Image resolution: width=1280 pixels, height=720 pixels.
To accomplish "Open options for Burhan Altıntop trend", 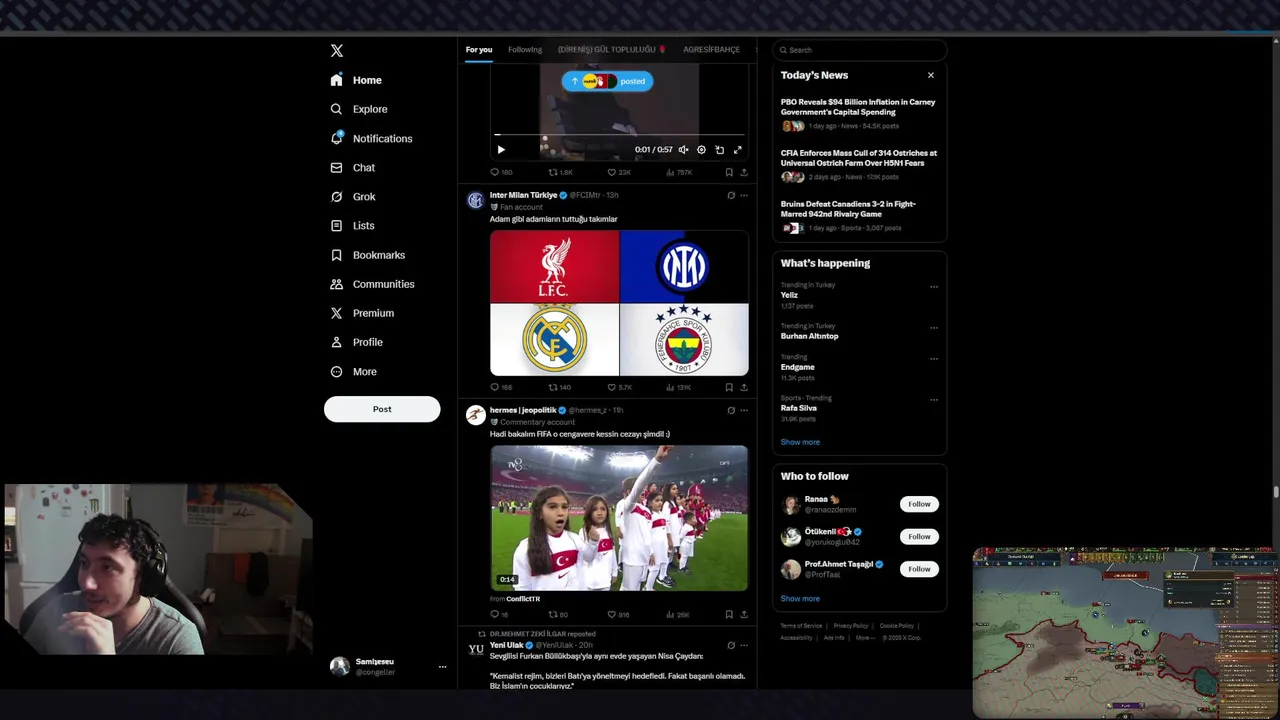I will pyautogui.click(x=934, y=327).
